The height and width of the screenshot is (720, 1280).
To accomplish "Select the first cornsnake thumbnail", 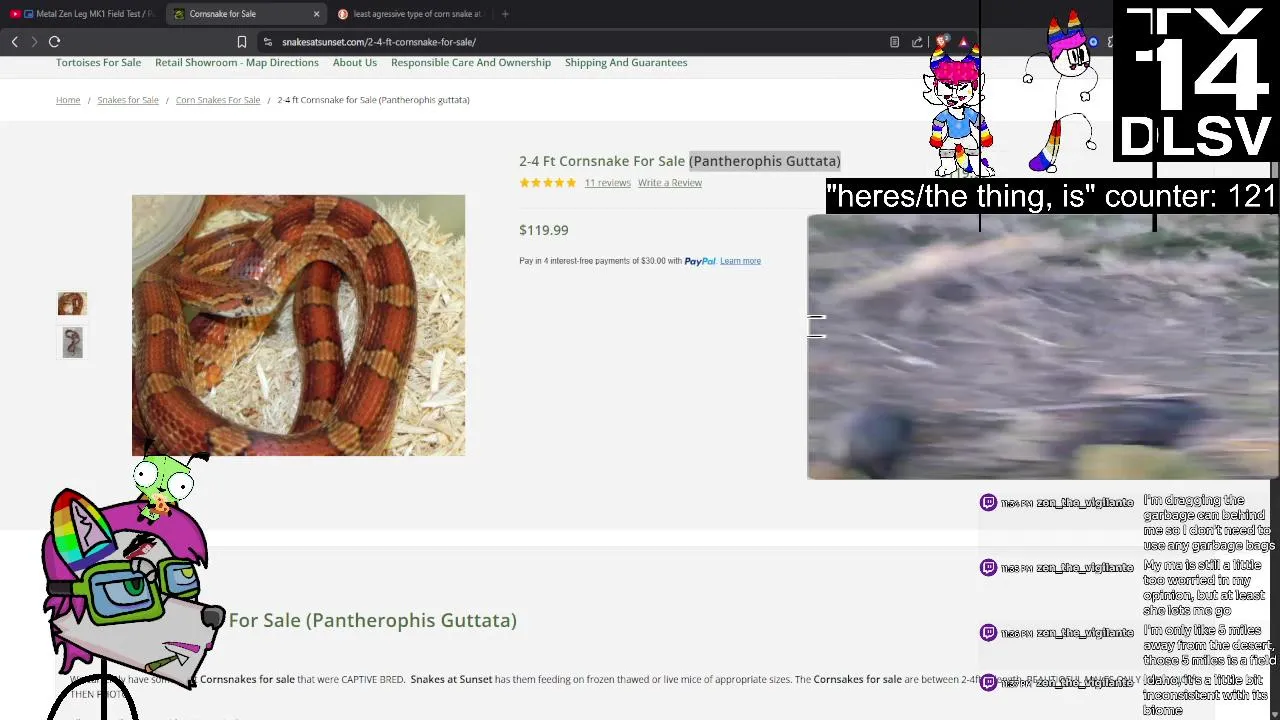I will click(x=72, y=304).
